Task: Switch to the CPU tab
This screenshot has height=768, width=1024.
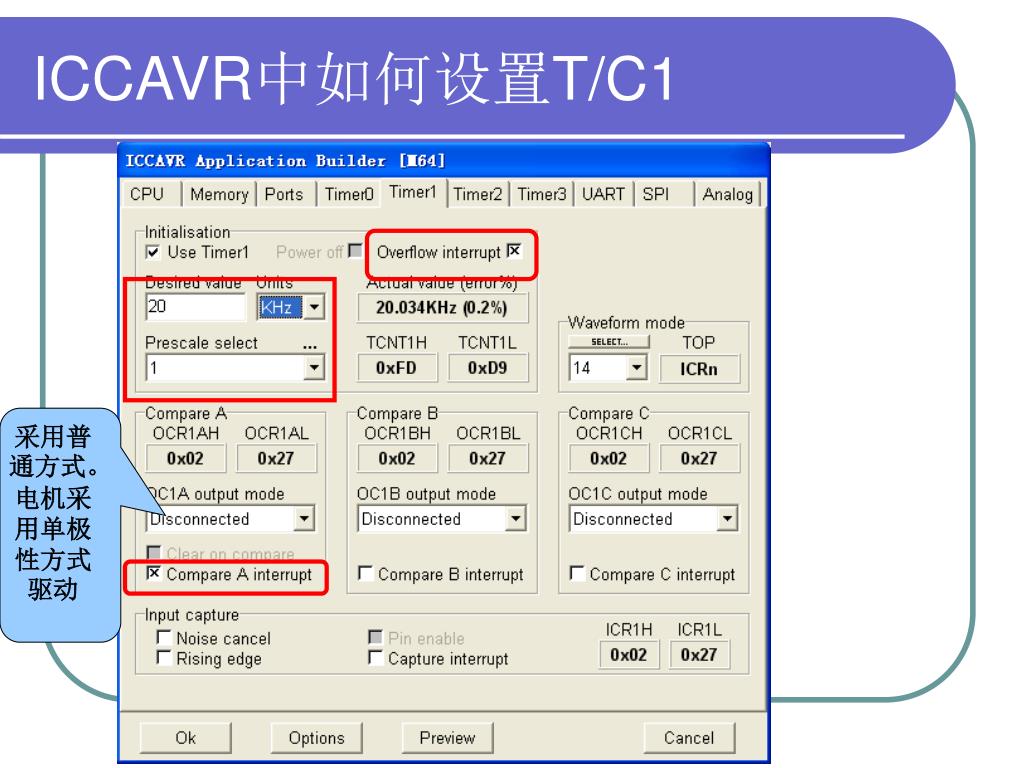Action: pyautogui.click(x=147, y=195)
